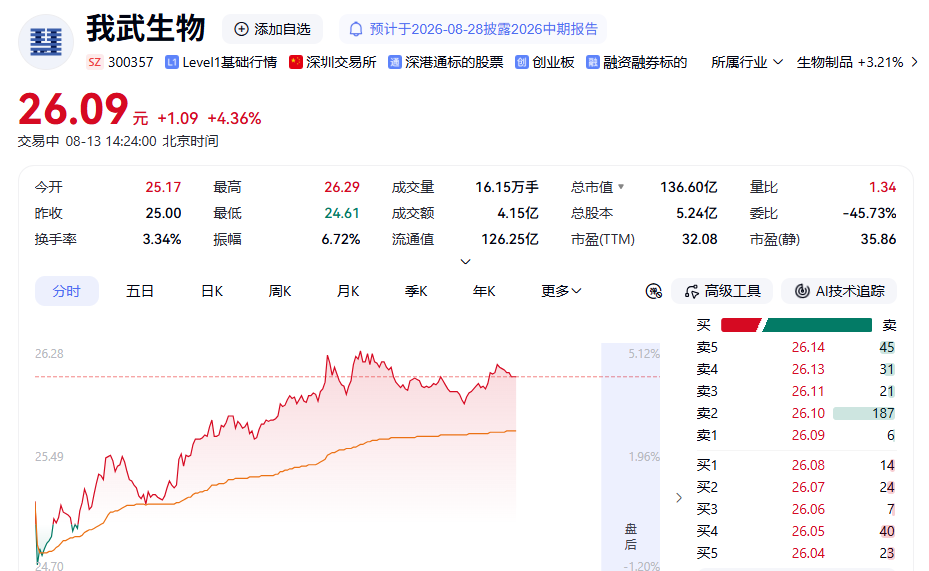Click the 最高 value 26.29
Viewport: 929px width, 571px height.
point(342,187)
